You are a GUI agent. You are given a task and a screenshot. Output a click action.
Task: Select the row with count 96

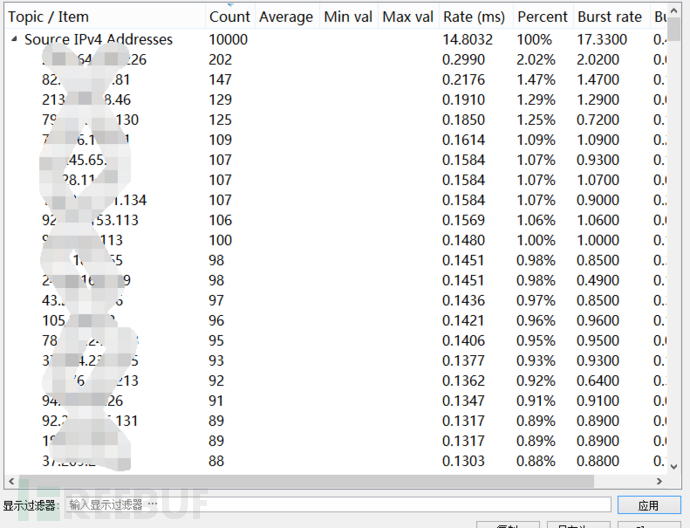point(336,320)
